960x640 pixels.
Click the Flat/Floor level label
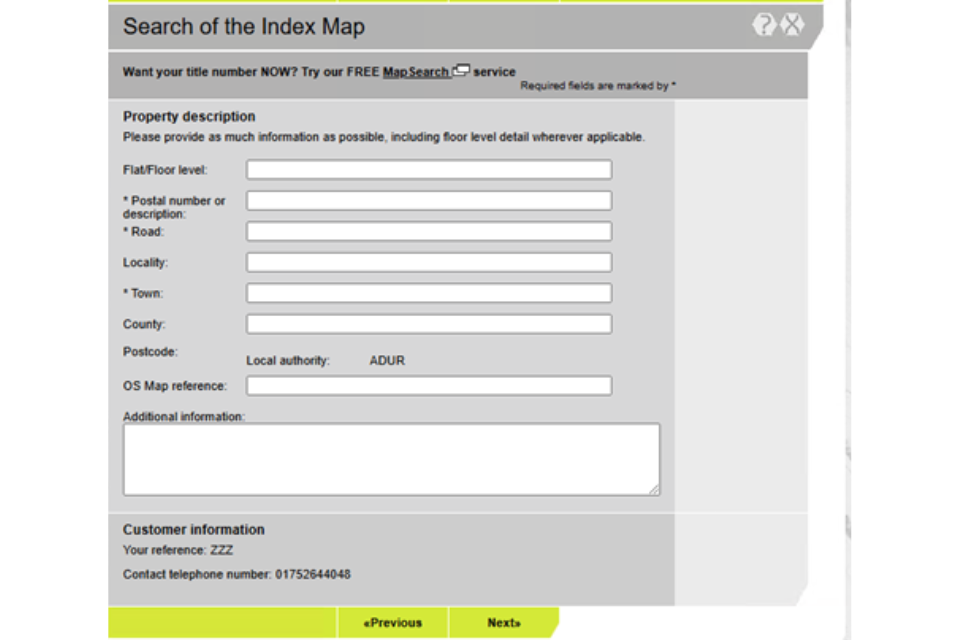coord(165,170)
